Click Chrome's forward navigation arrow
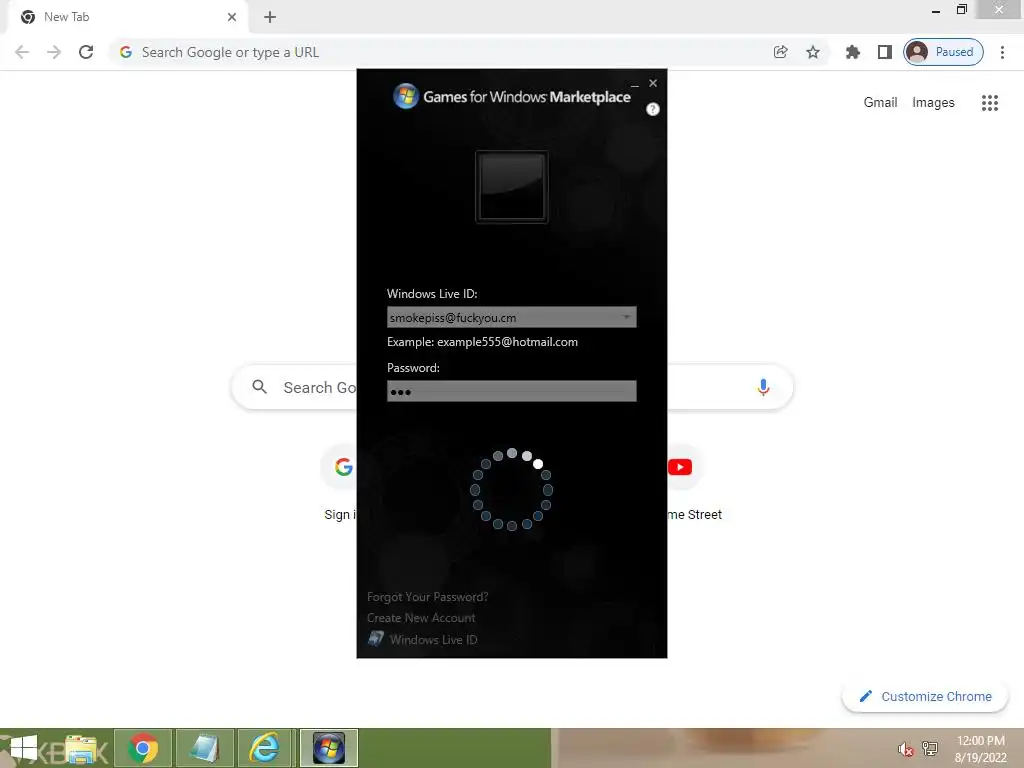 point(54,52)
